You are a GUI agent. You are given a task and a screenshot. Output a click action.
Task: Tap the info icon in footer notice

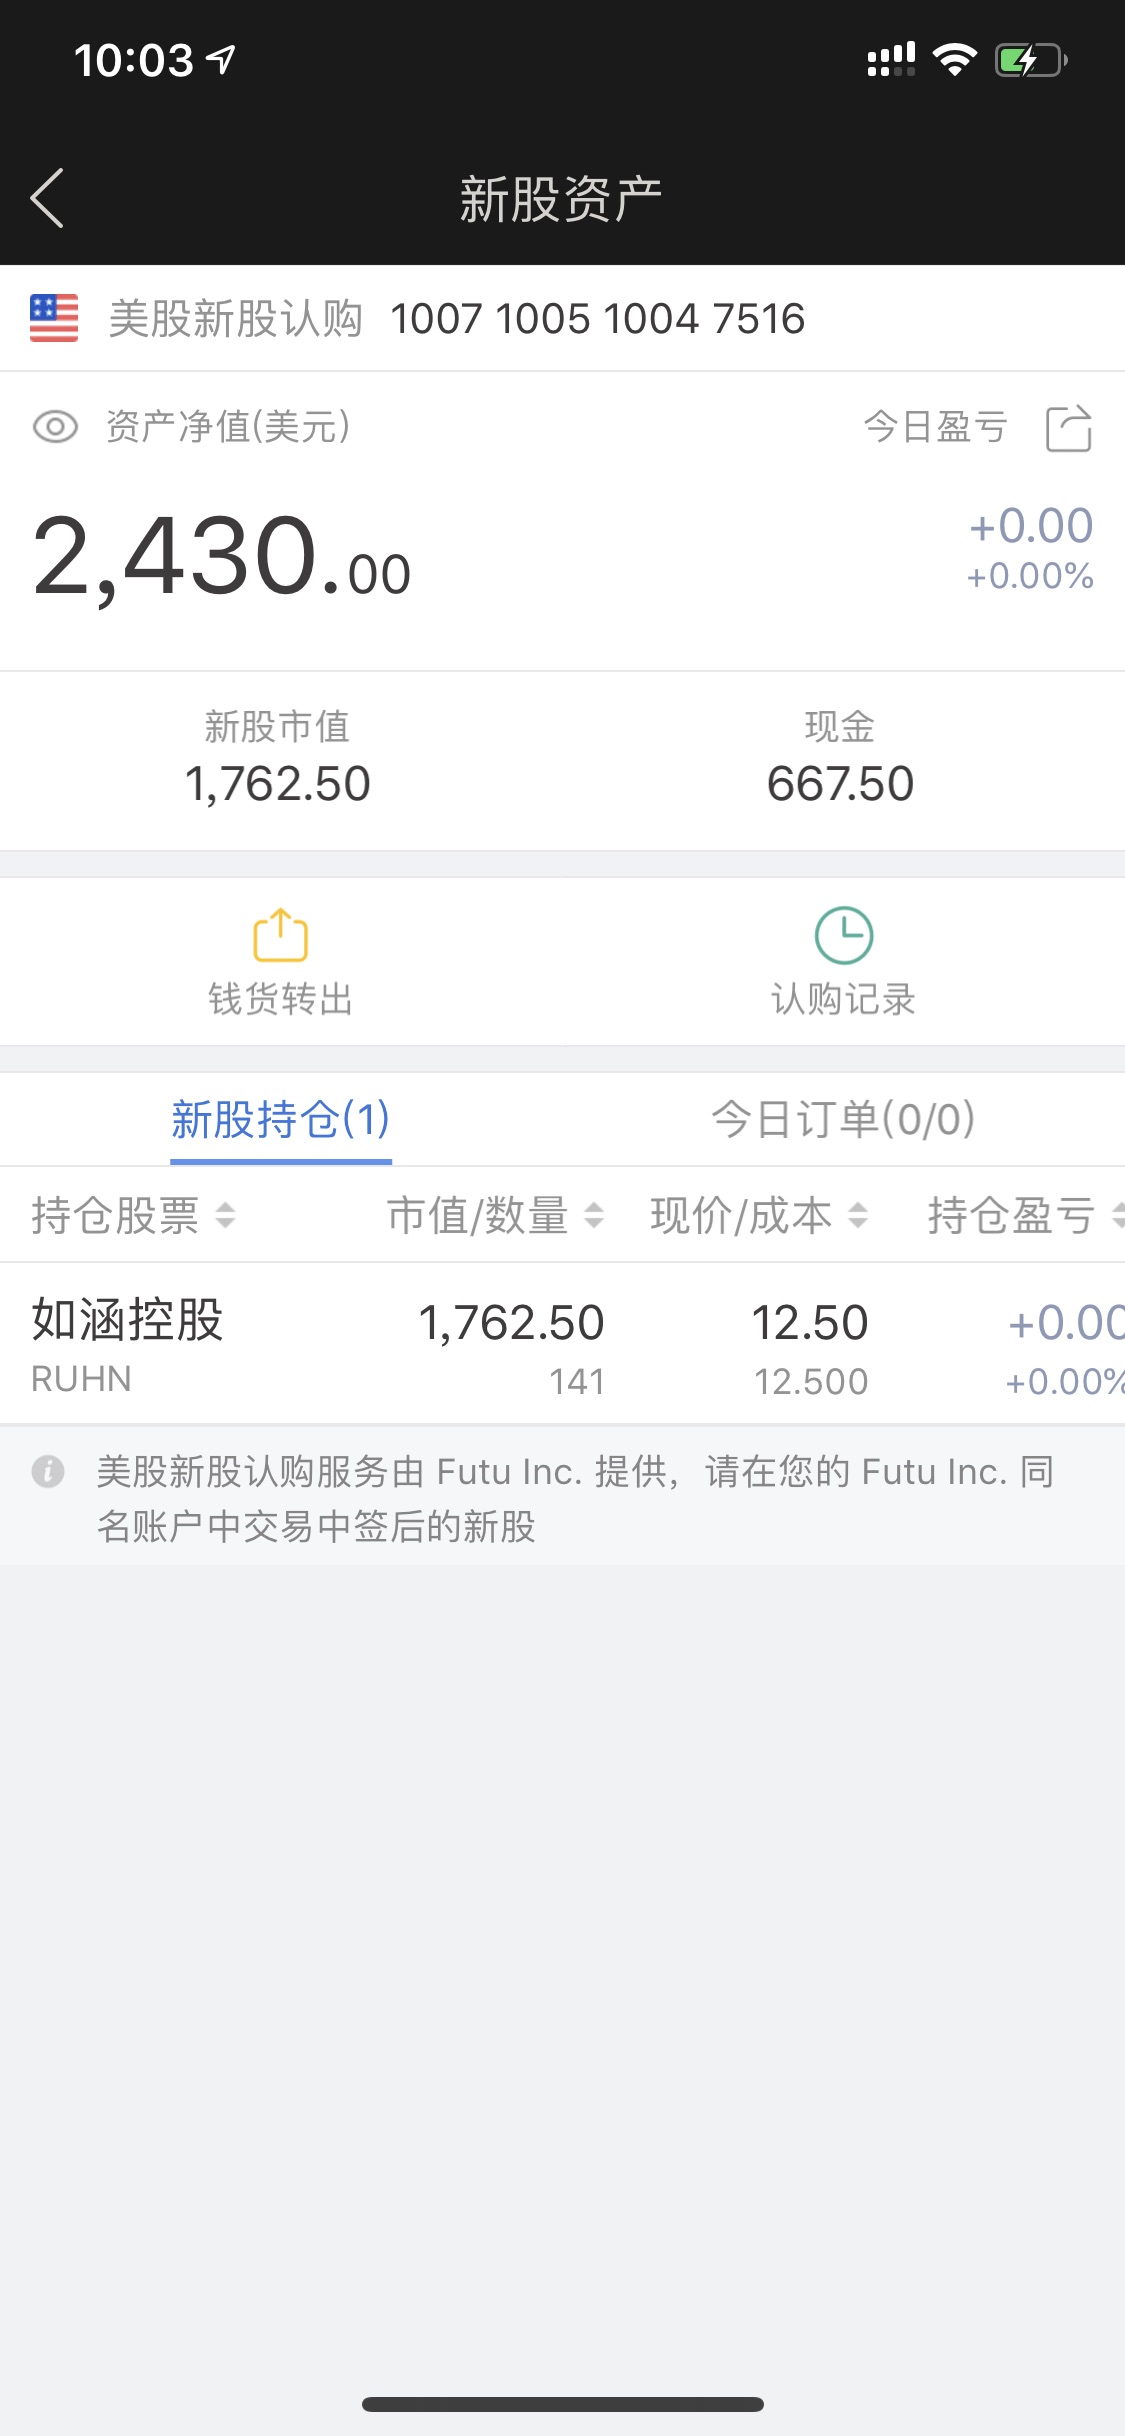coord(48,1472)
